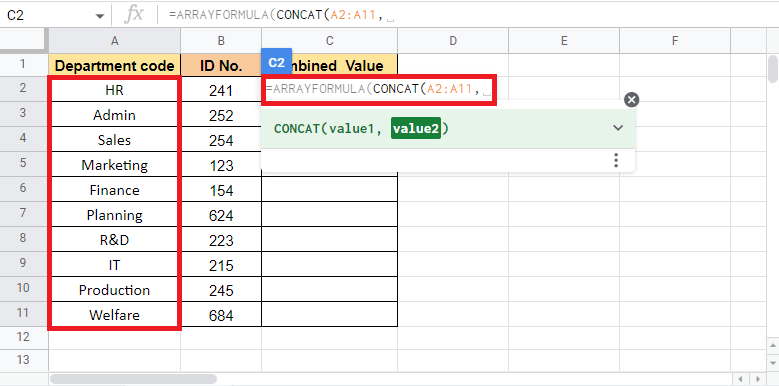Select column C header

pyautogui.click(x=329, y=41)
